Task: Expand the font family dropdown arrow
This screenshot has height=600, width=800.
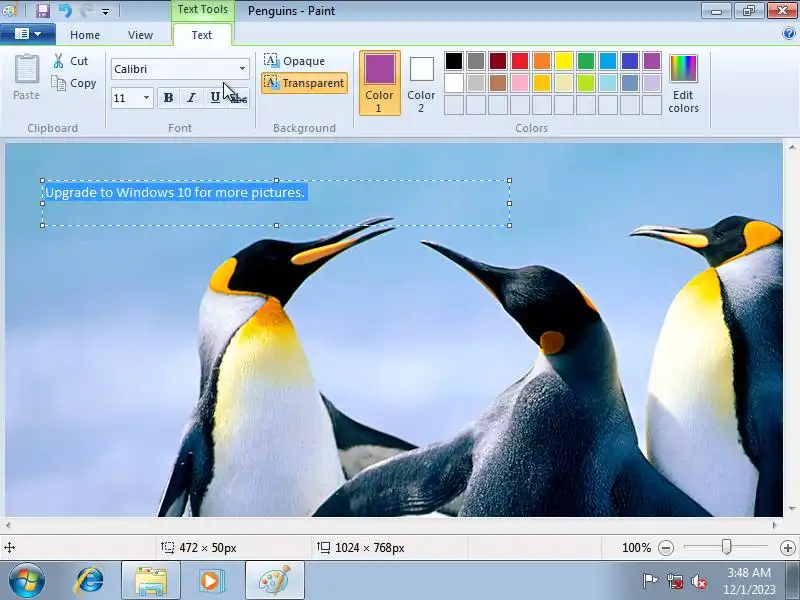Action: pos(242,68)
